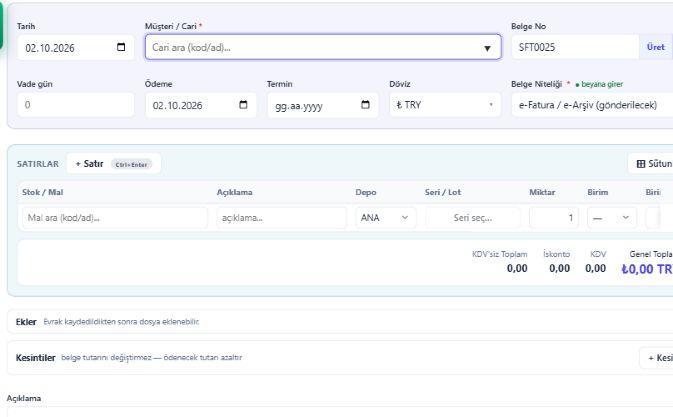The width and height of the screenshot is (673, 417).
Task: Click the İskonto total value
Action: pyautogui.click(x=560, y=269)
